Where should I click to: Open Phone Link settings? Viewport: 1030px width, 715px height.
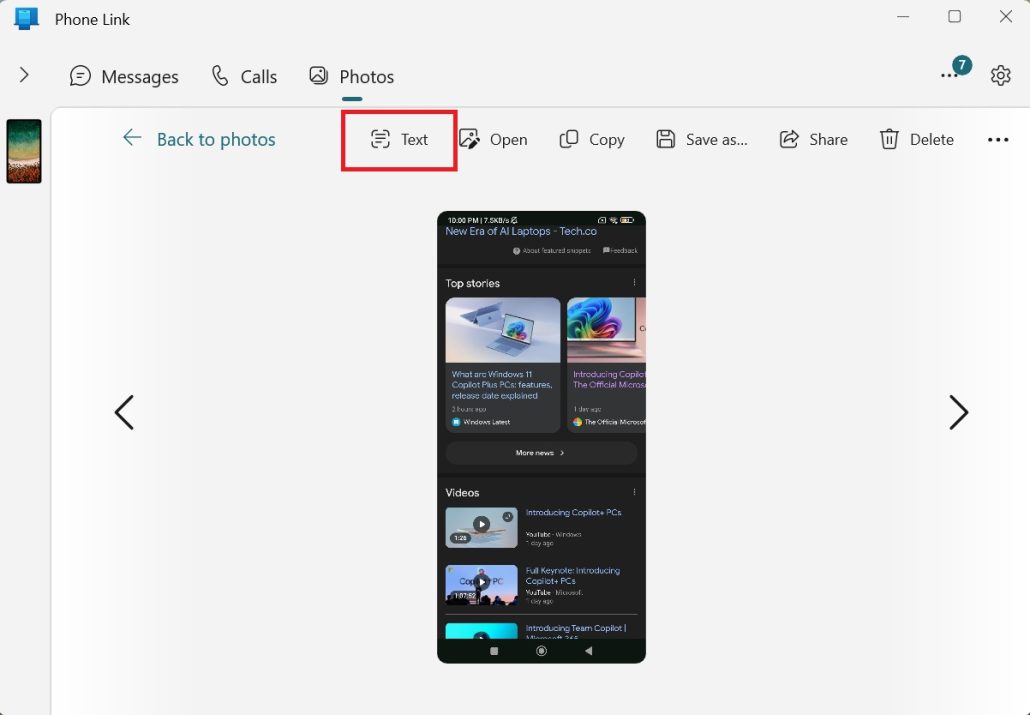[1001, 75]
